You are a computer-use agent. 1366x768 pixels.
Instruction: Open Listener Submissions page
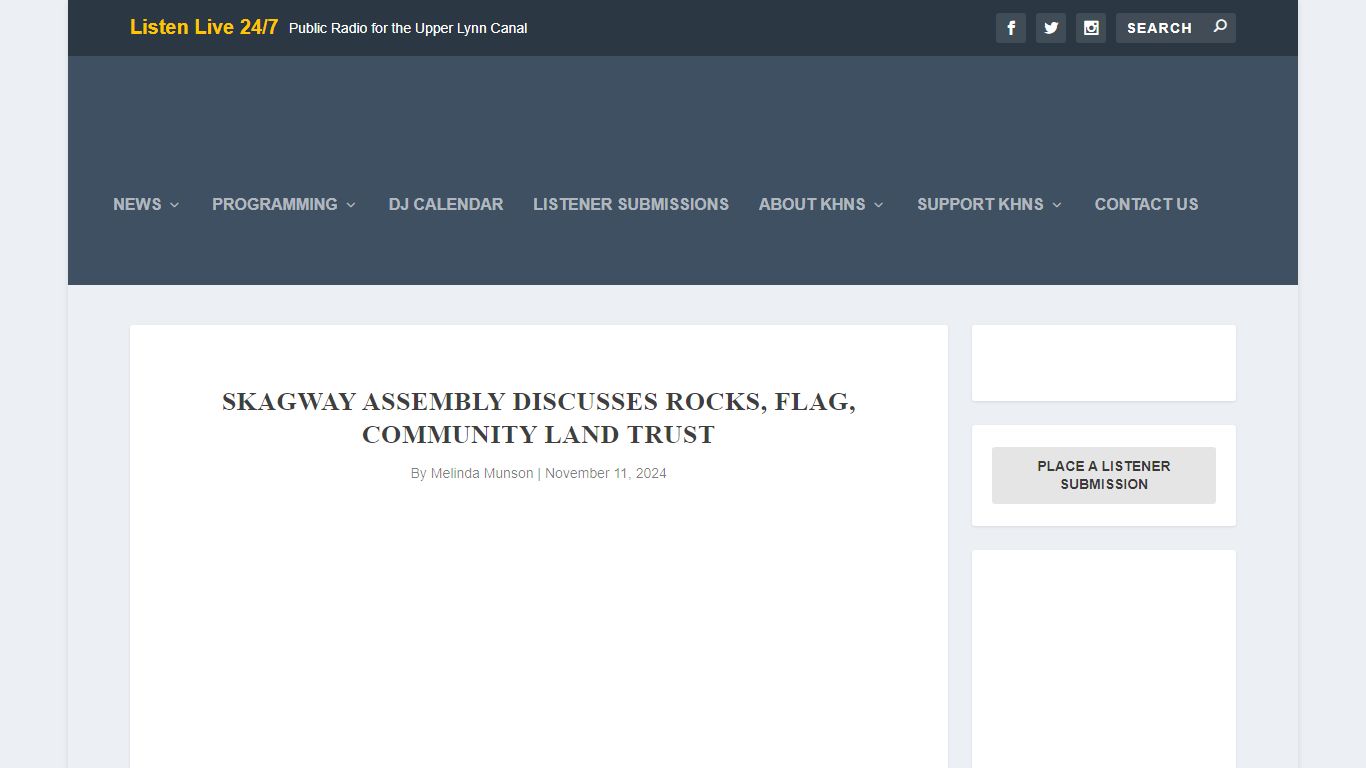(631, 204)
